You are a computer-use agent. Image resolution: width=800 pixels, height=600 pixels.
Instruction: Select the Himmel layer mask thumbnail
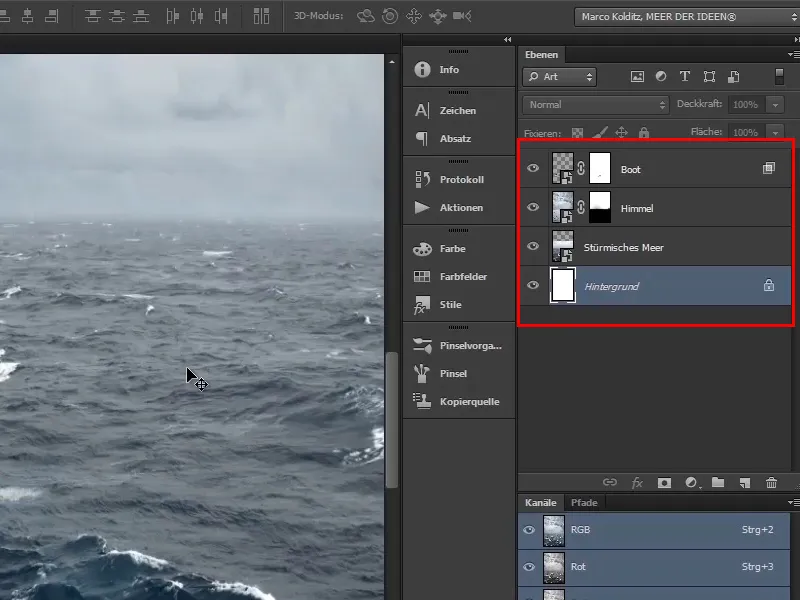coord(600,207)
